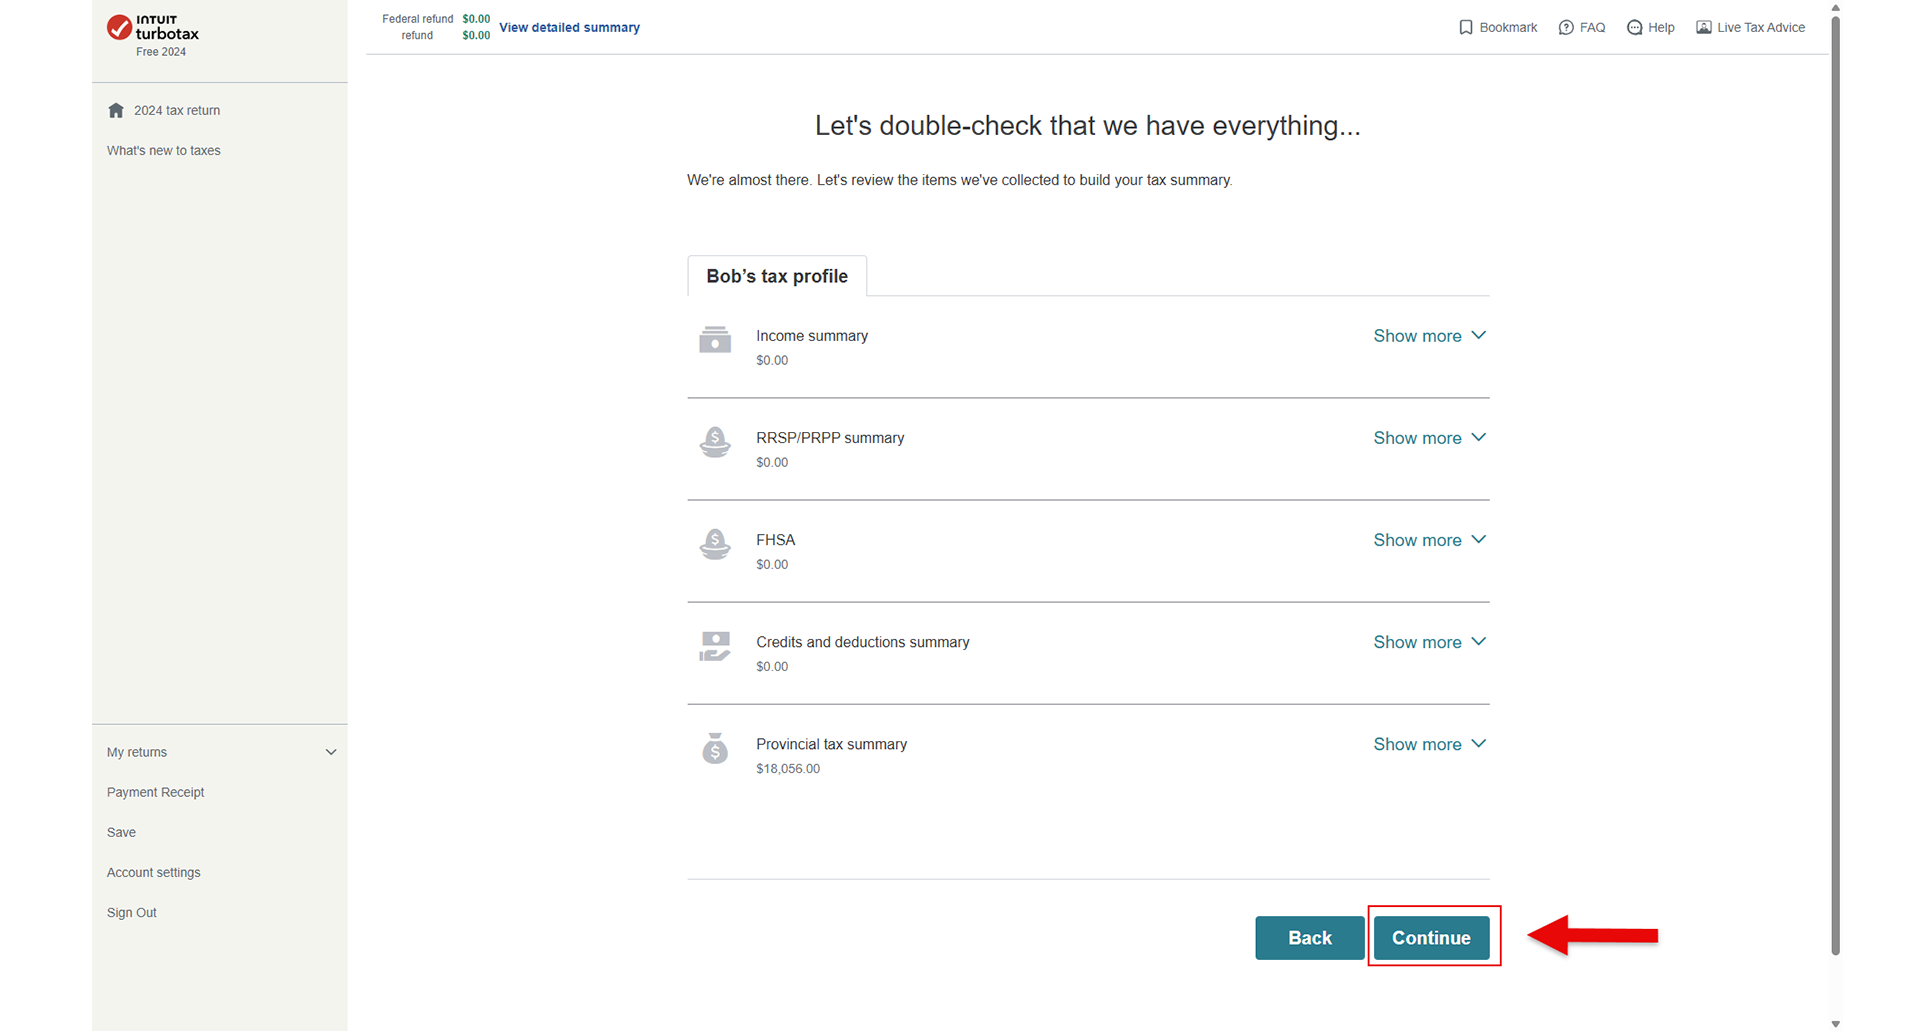
Task: Click the Back button
Action: [x=1310, y=938]
